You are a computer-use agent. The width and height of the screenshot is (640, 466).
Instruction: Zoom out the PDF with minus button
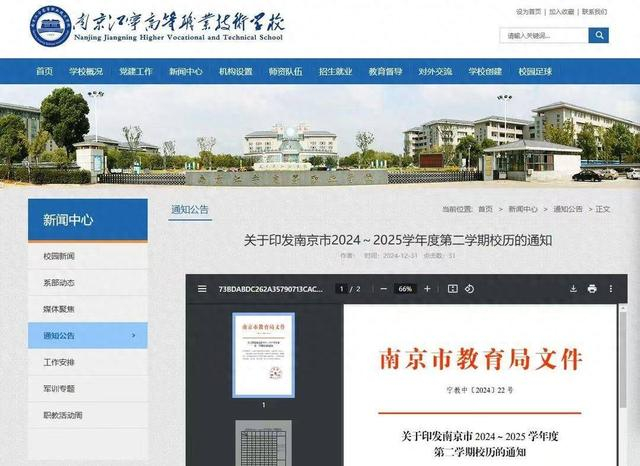click(383, 289)
